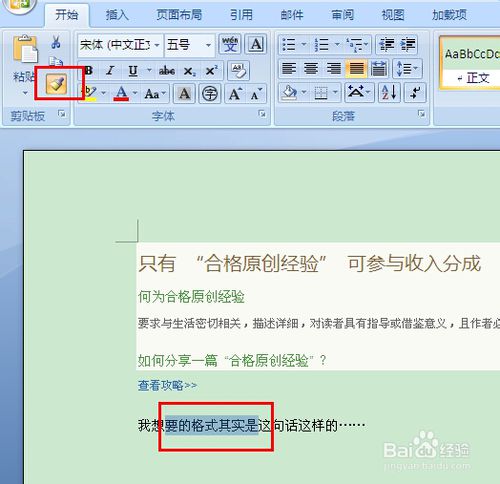Align text right
This screenshot has height=484, width=500.
(x=334, y=69)
